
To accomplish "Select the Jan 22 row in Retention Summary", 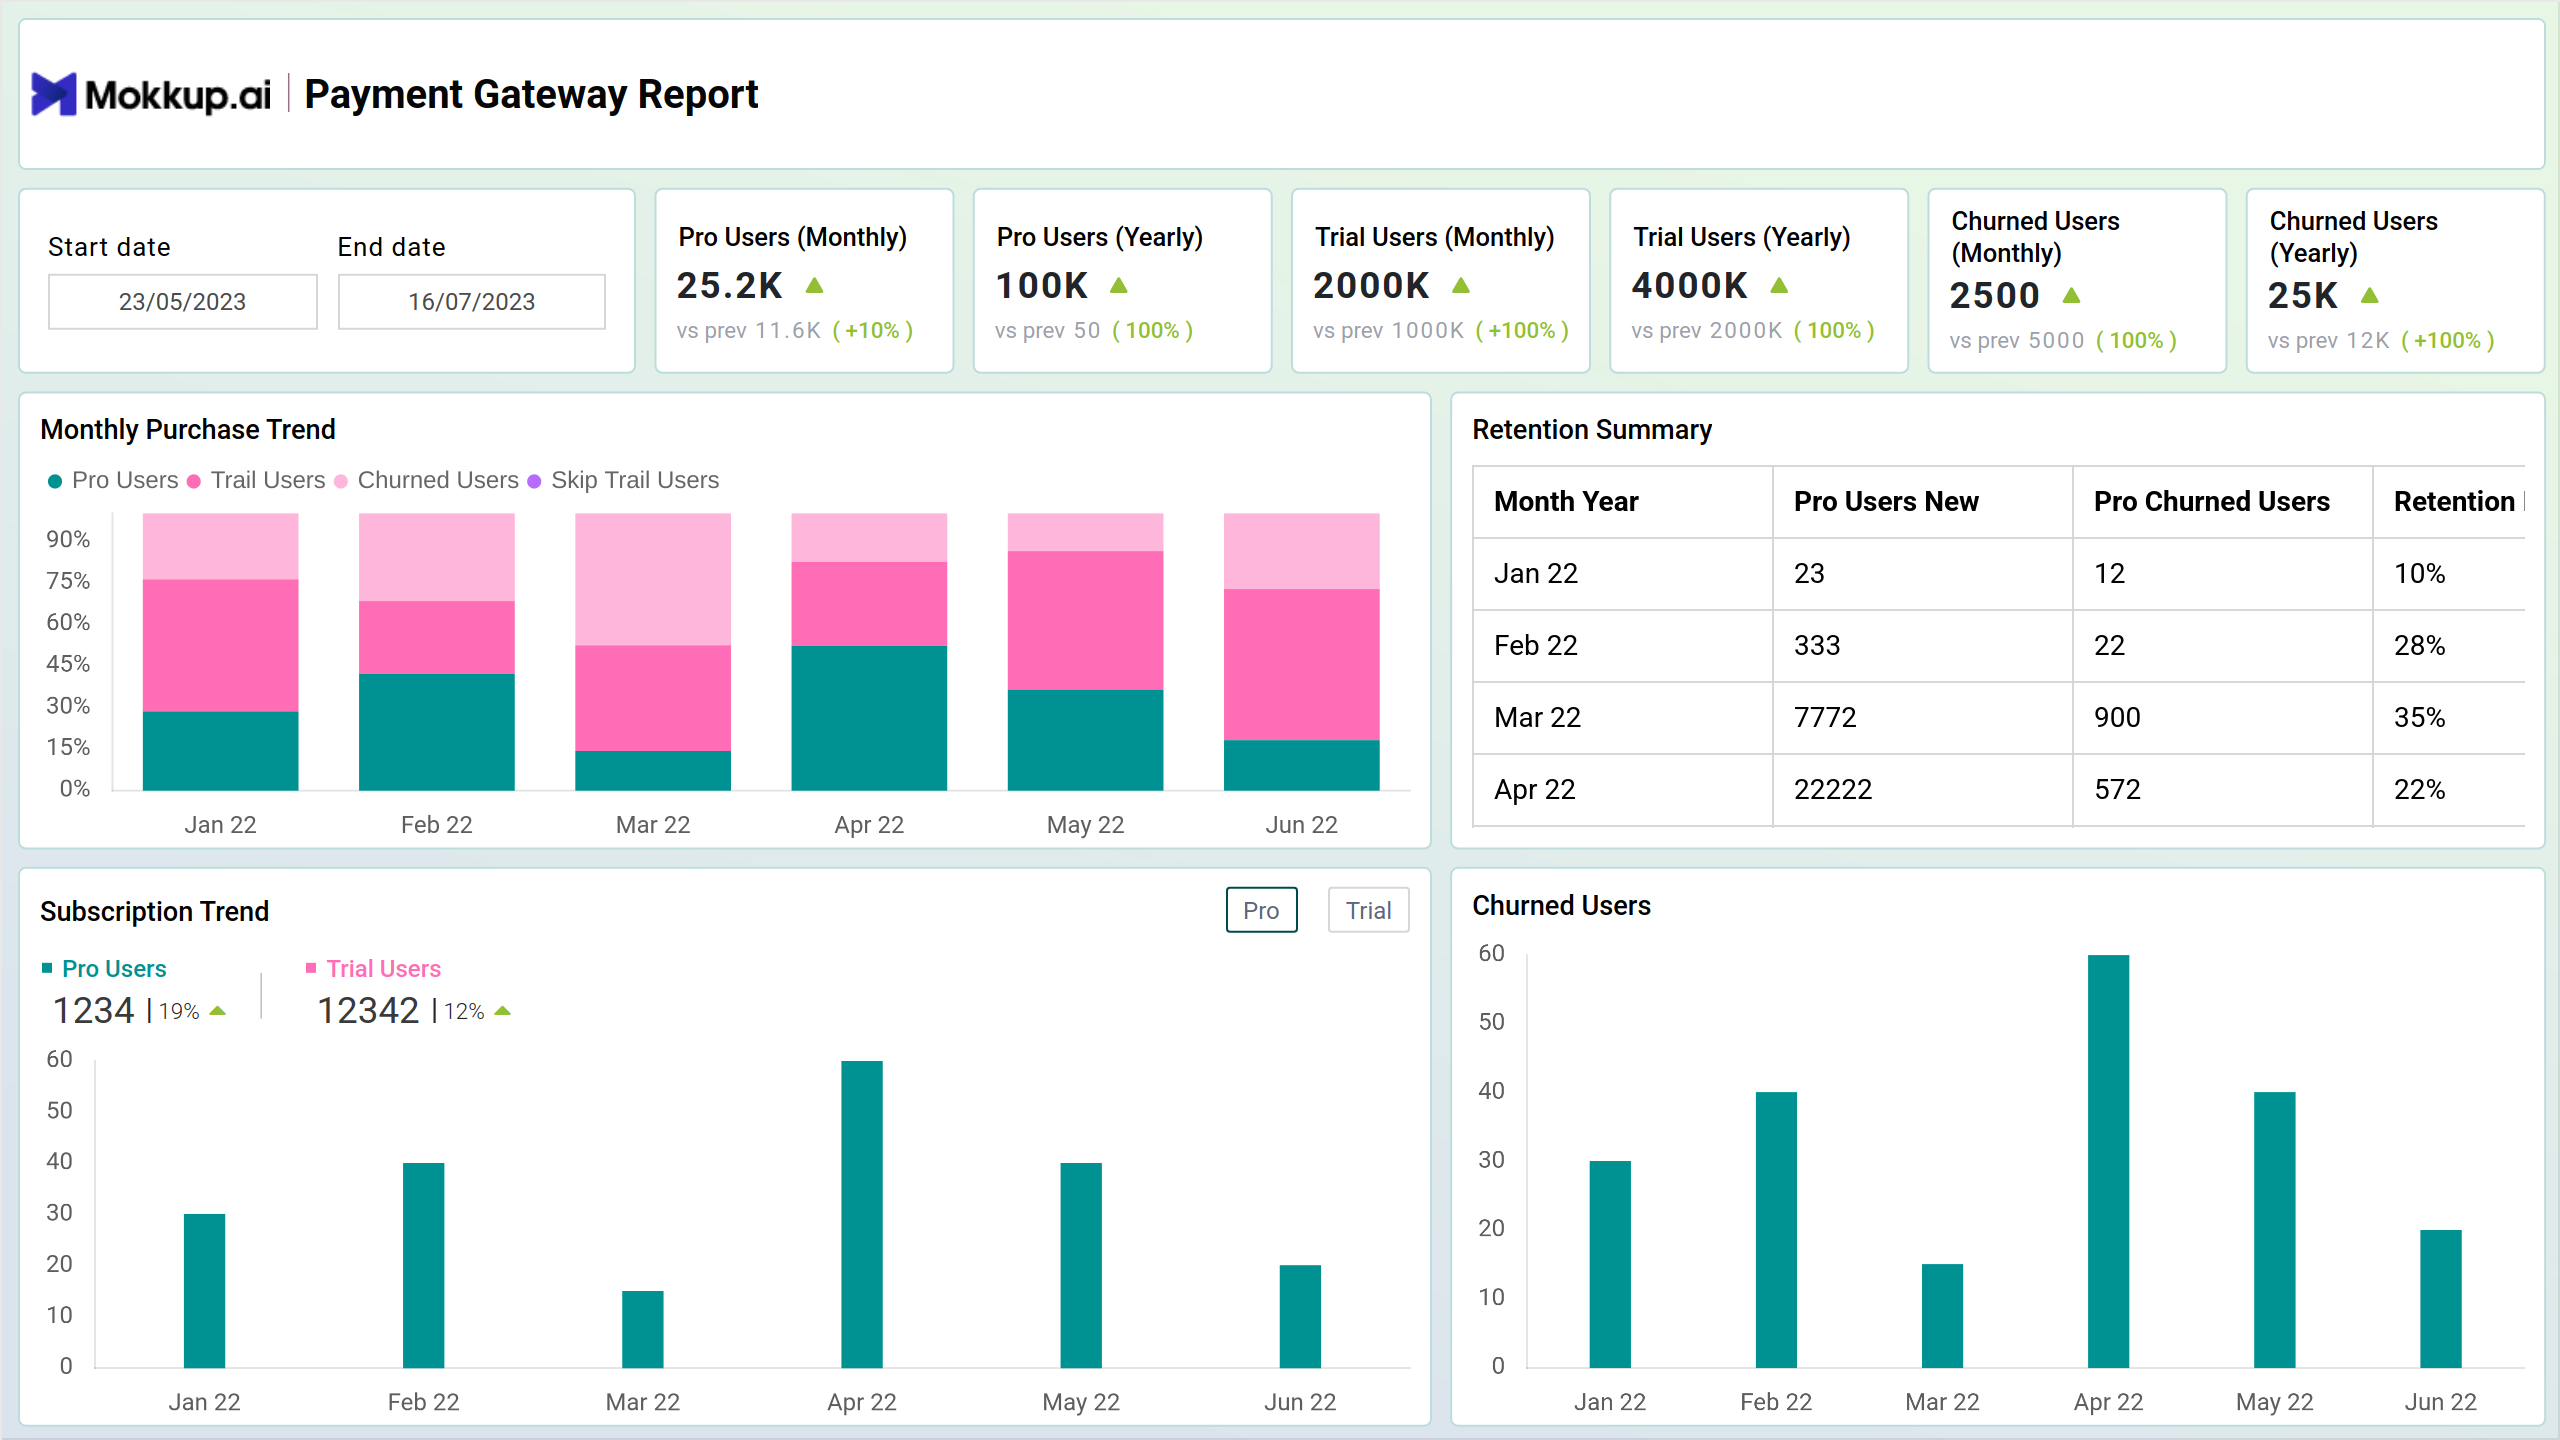I will click(1998, 574).
